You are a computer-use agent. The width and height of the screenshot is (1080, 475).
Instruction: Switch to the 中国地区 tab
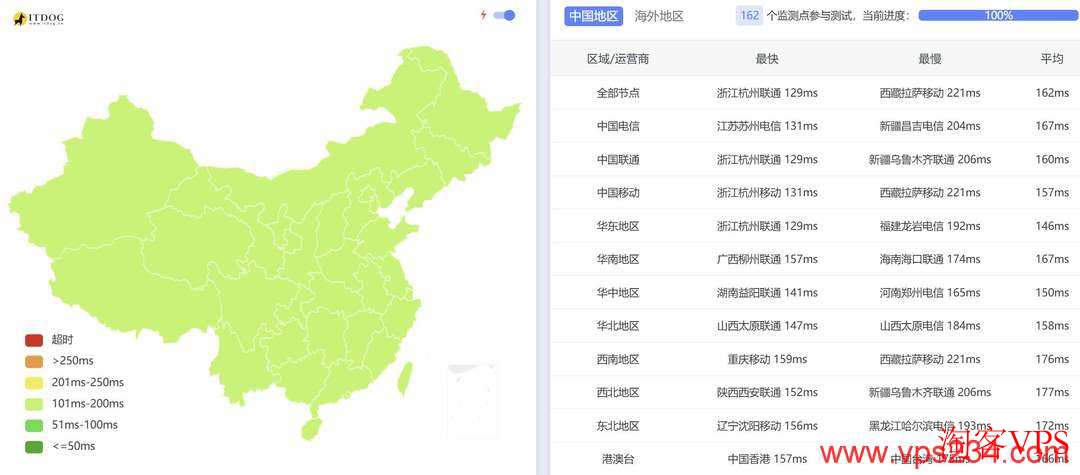(x=594, y=16)
